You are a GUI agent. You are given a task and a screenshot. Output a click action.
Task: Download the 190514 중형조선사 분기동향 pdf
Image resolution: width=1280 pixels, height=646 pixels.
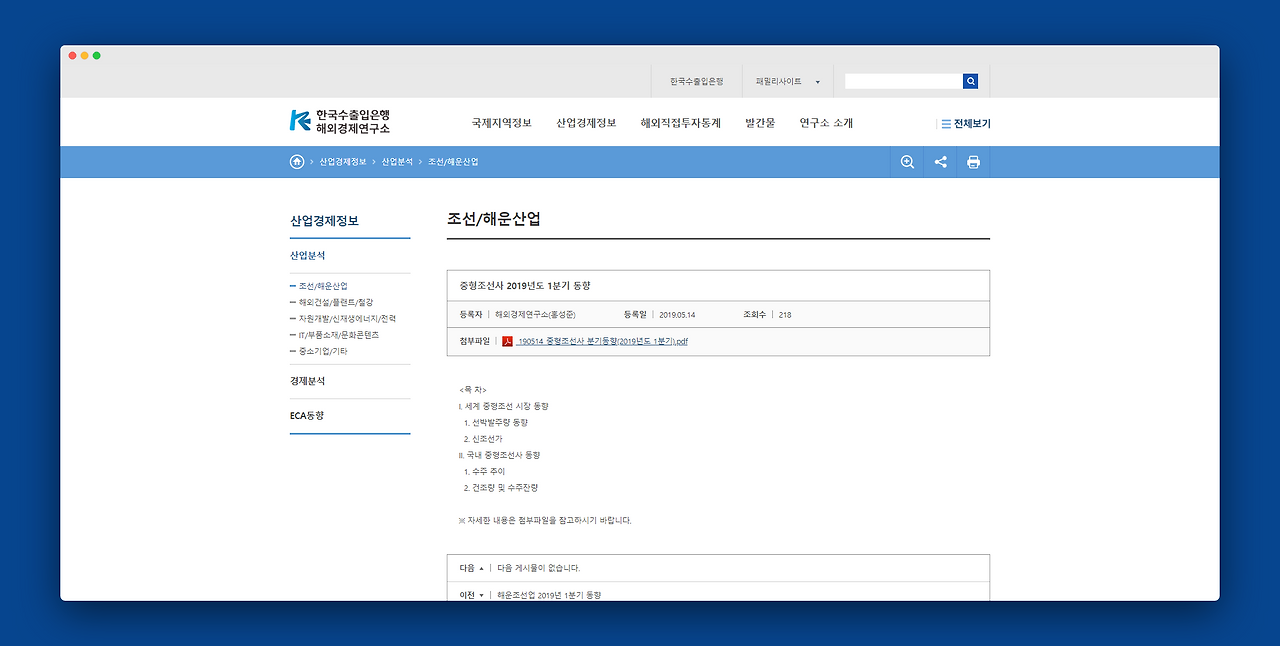tap(603, 341)
